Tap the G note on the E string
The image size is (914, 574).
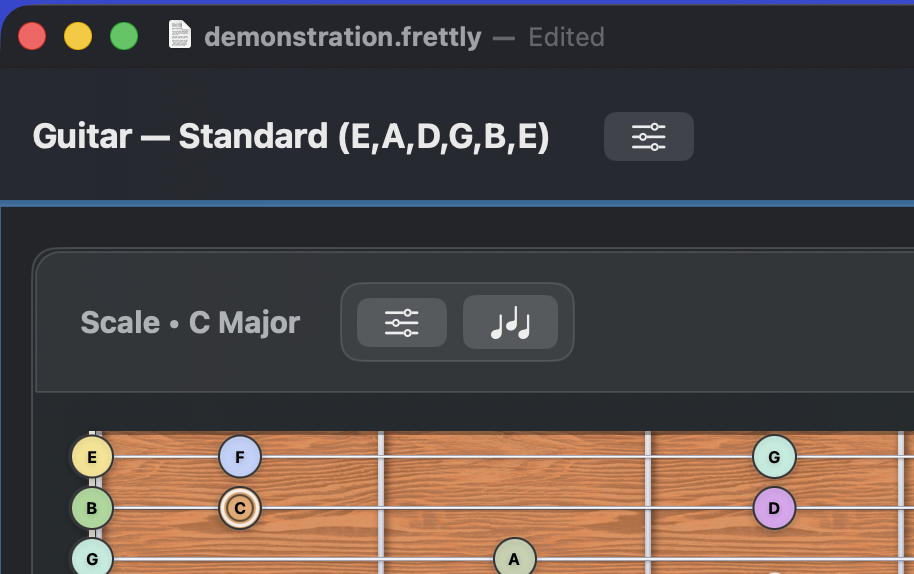(x=774, y=457)
